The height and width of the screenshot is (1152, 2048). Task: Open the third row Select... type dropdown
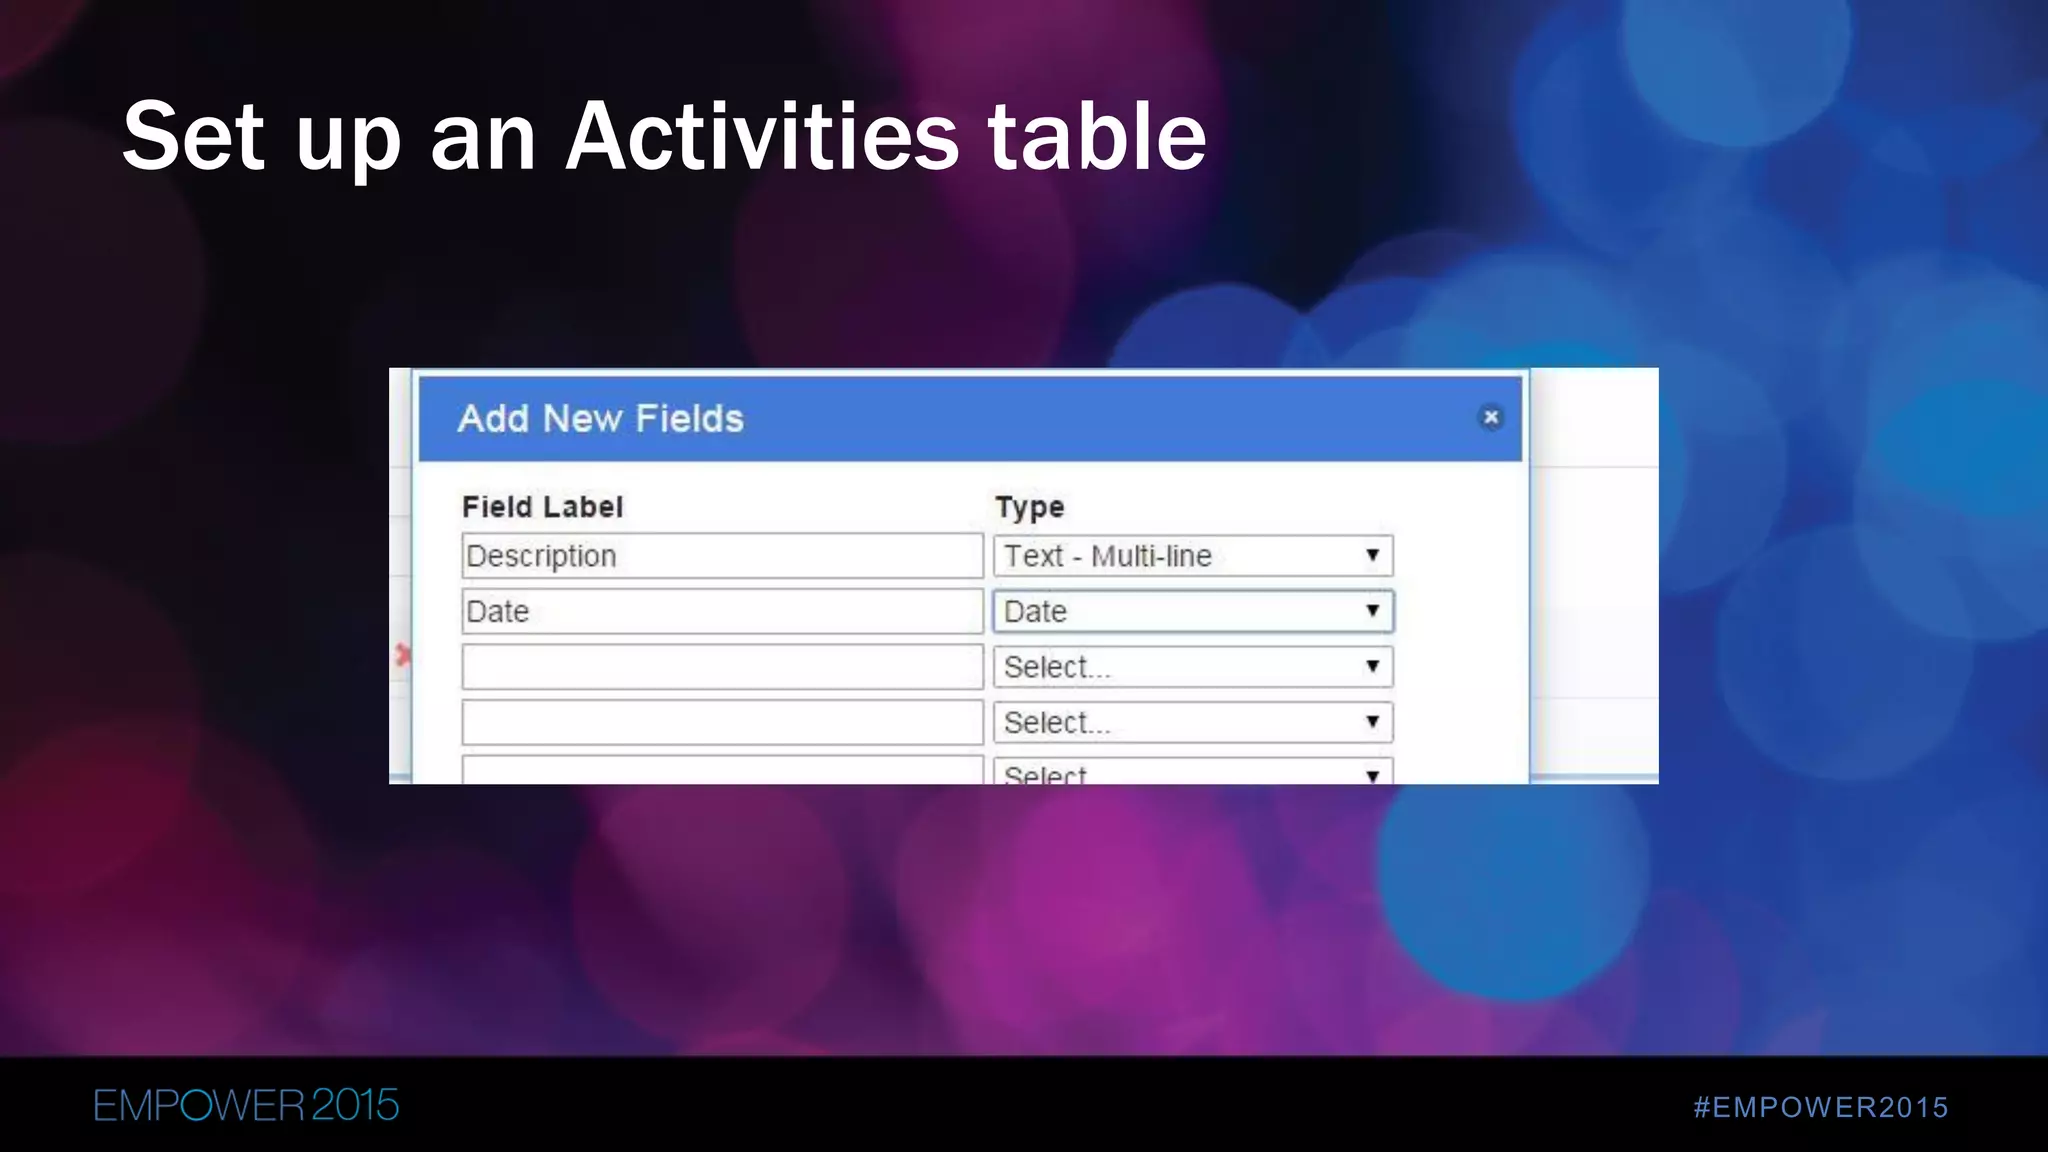pyautogui.click(x=1193, y=667)
